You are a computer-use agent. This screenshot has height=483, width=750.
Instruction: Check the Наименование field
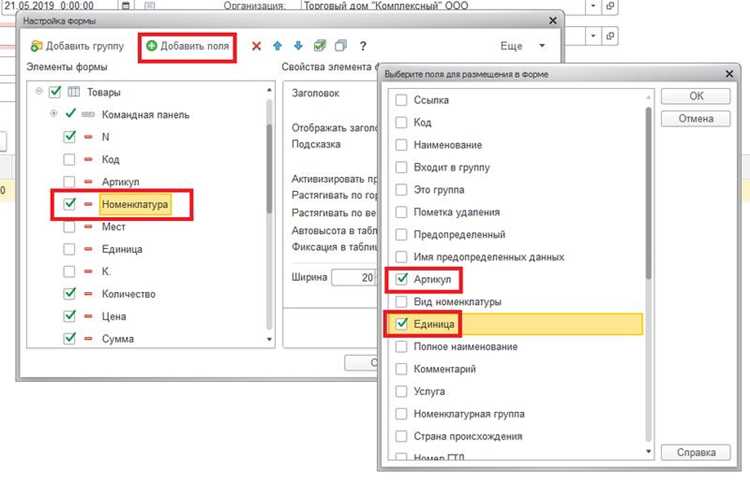pyautogui.click(x=401, y=145)
